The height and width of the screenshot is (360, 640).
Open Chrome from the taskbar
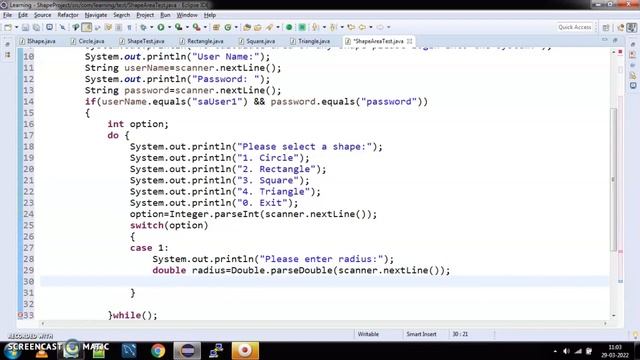click(x=158, y=351)
